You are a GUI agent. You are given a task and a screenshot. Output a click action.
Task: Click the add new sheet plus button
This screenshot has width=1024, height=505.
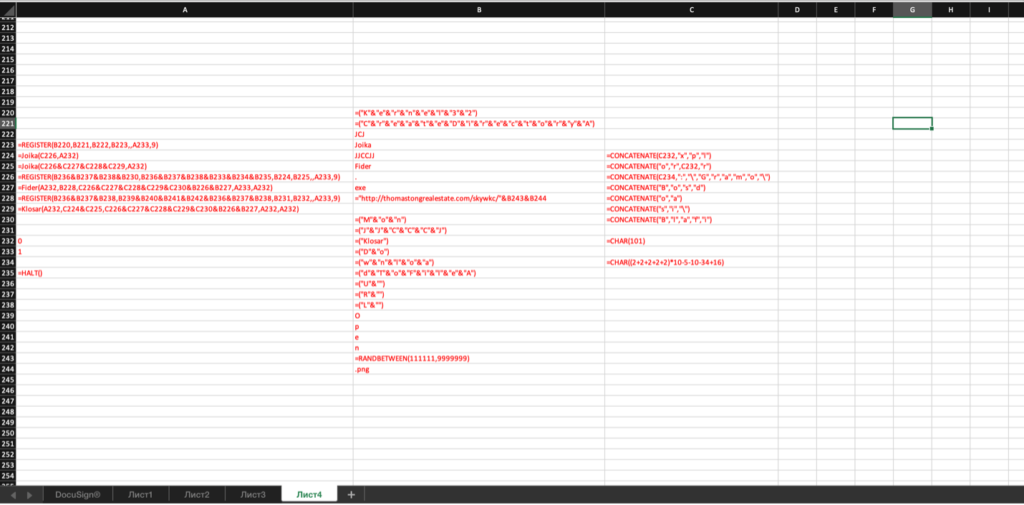click(x=351, y=494)
